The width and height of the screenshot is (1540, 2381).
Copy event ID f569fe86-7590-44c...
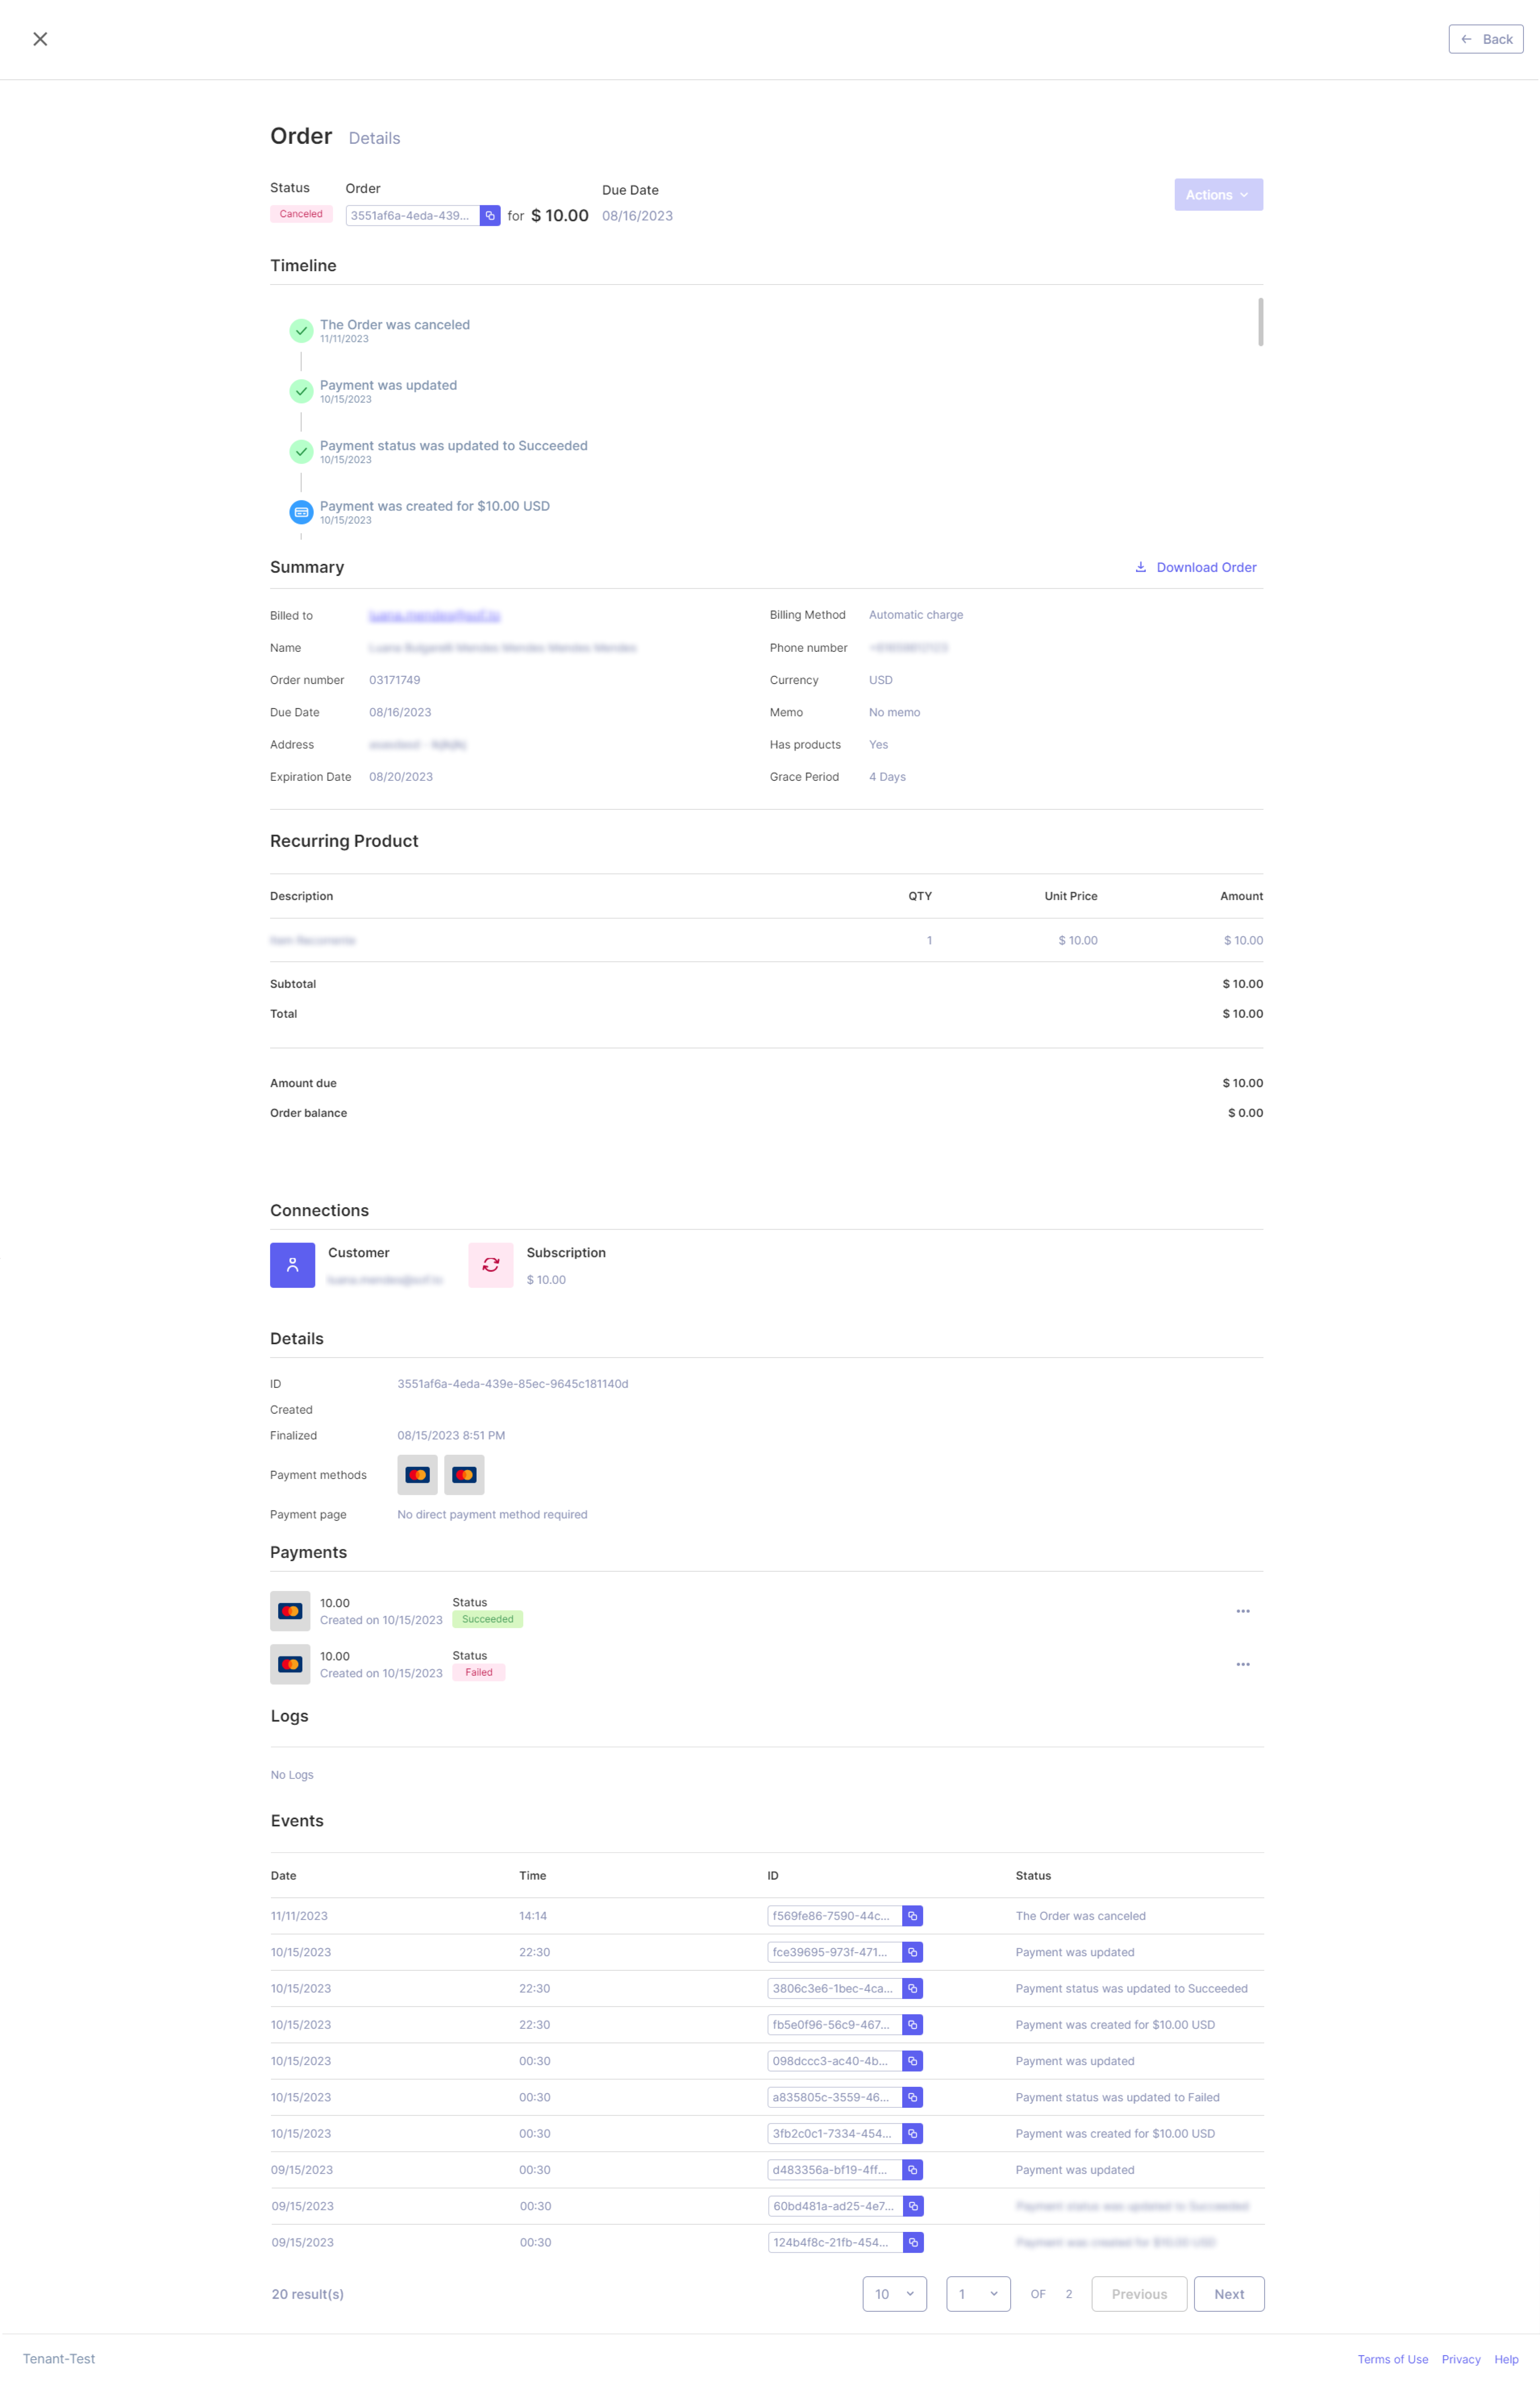coord(912,1916)
